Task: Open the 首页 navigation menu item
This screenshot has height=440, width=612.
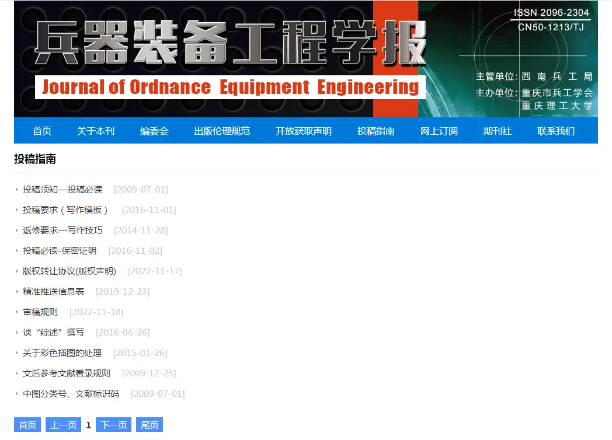Action: coord(42,131)
